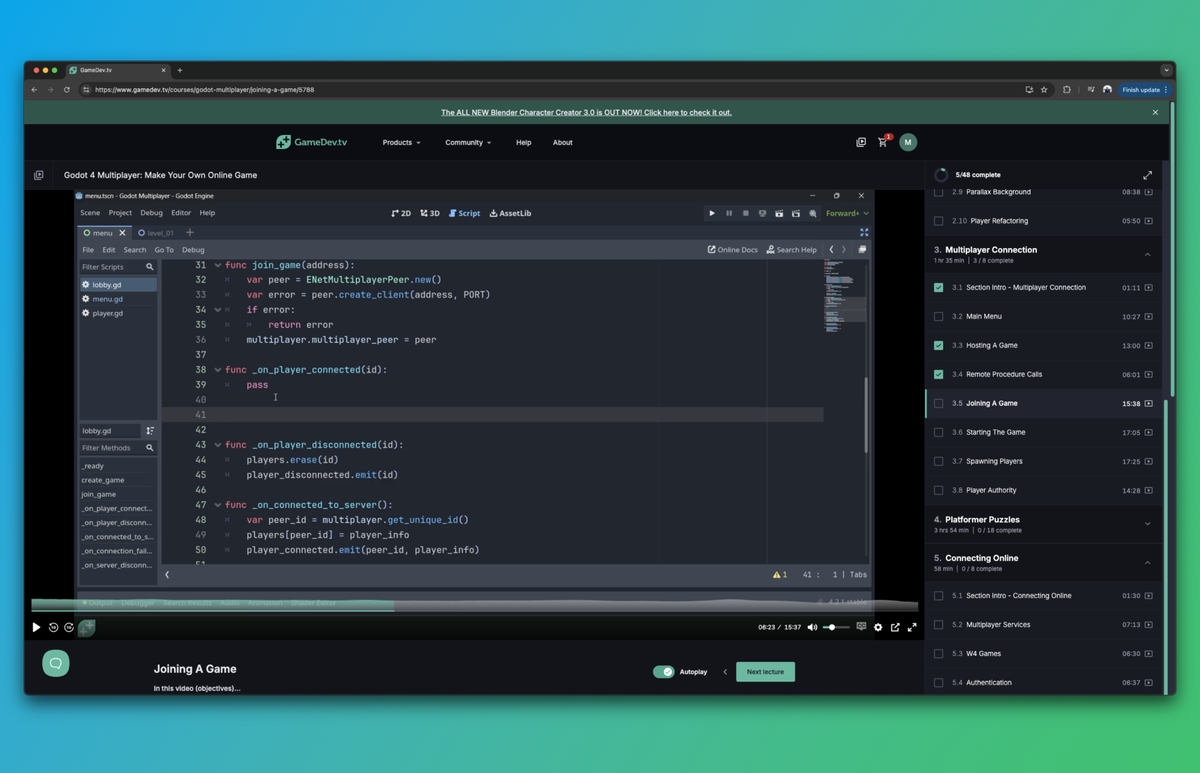The image size is (1200, 773).
Task: Rewind the video ten seconds
Action: (x=54, y=627)
